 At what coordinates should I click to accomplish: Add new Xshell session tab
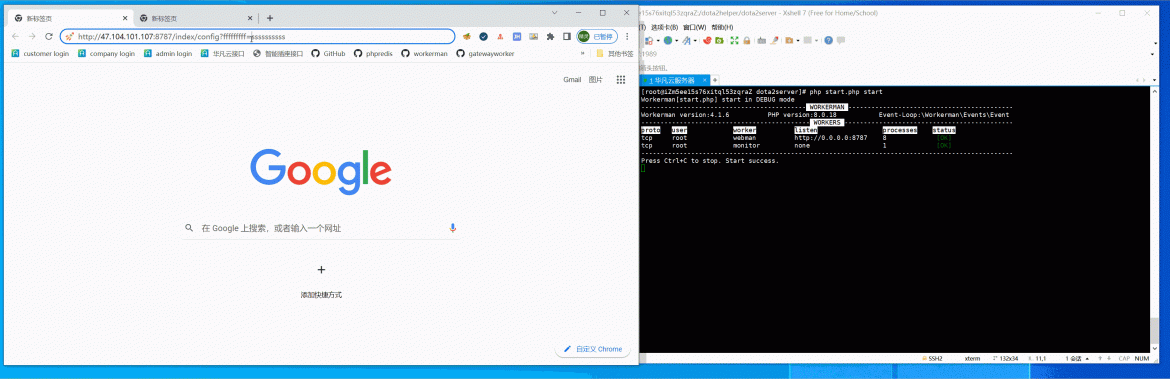[x=715, y=80]
